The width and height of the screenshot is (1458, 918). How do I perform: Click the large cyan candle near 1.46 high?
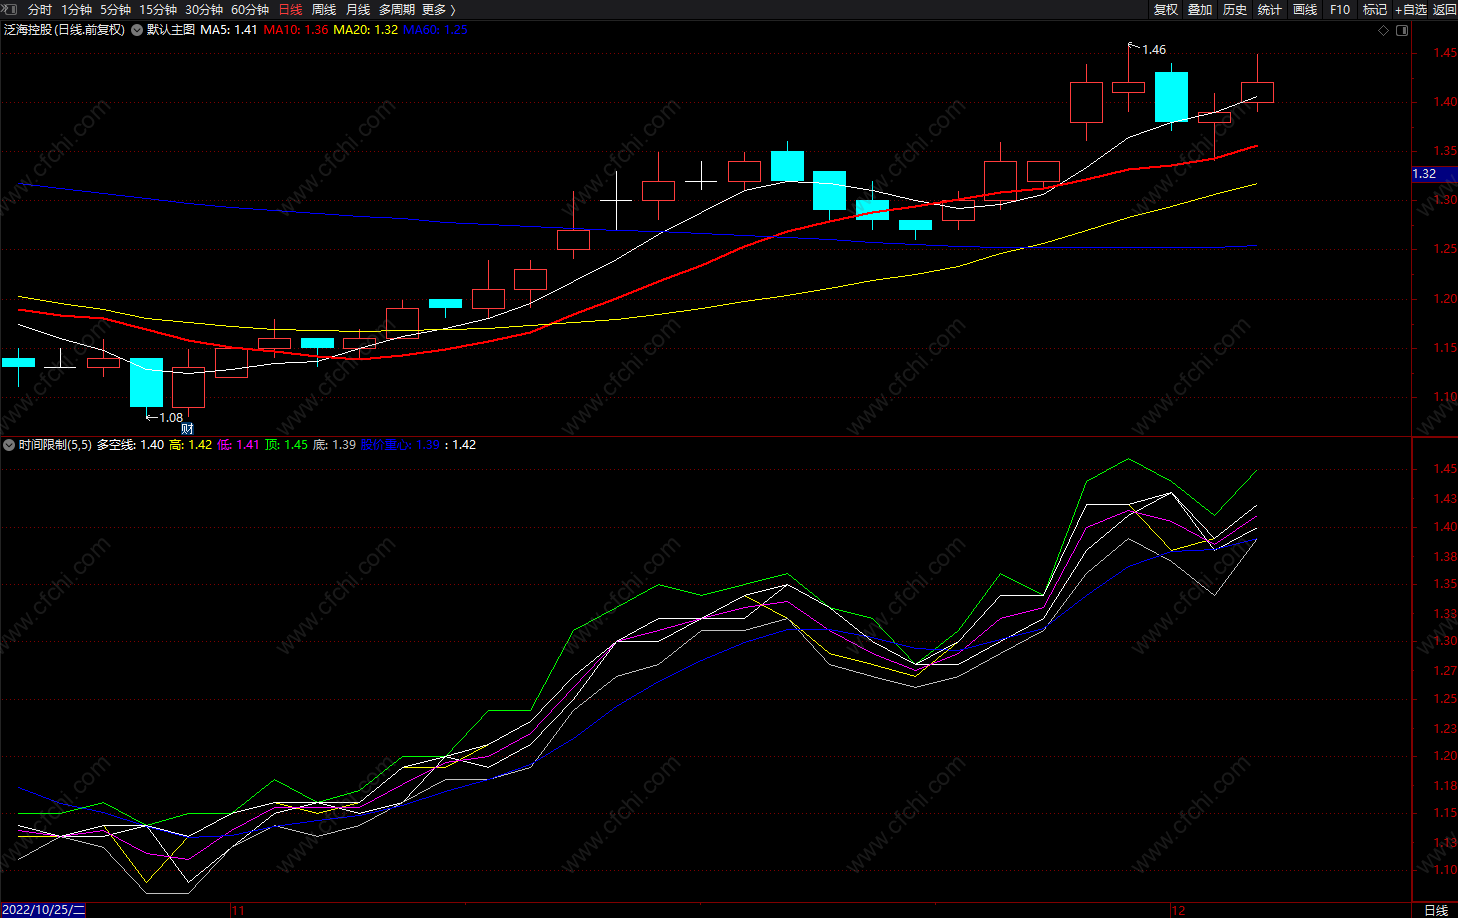[x=1171, y=97]
